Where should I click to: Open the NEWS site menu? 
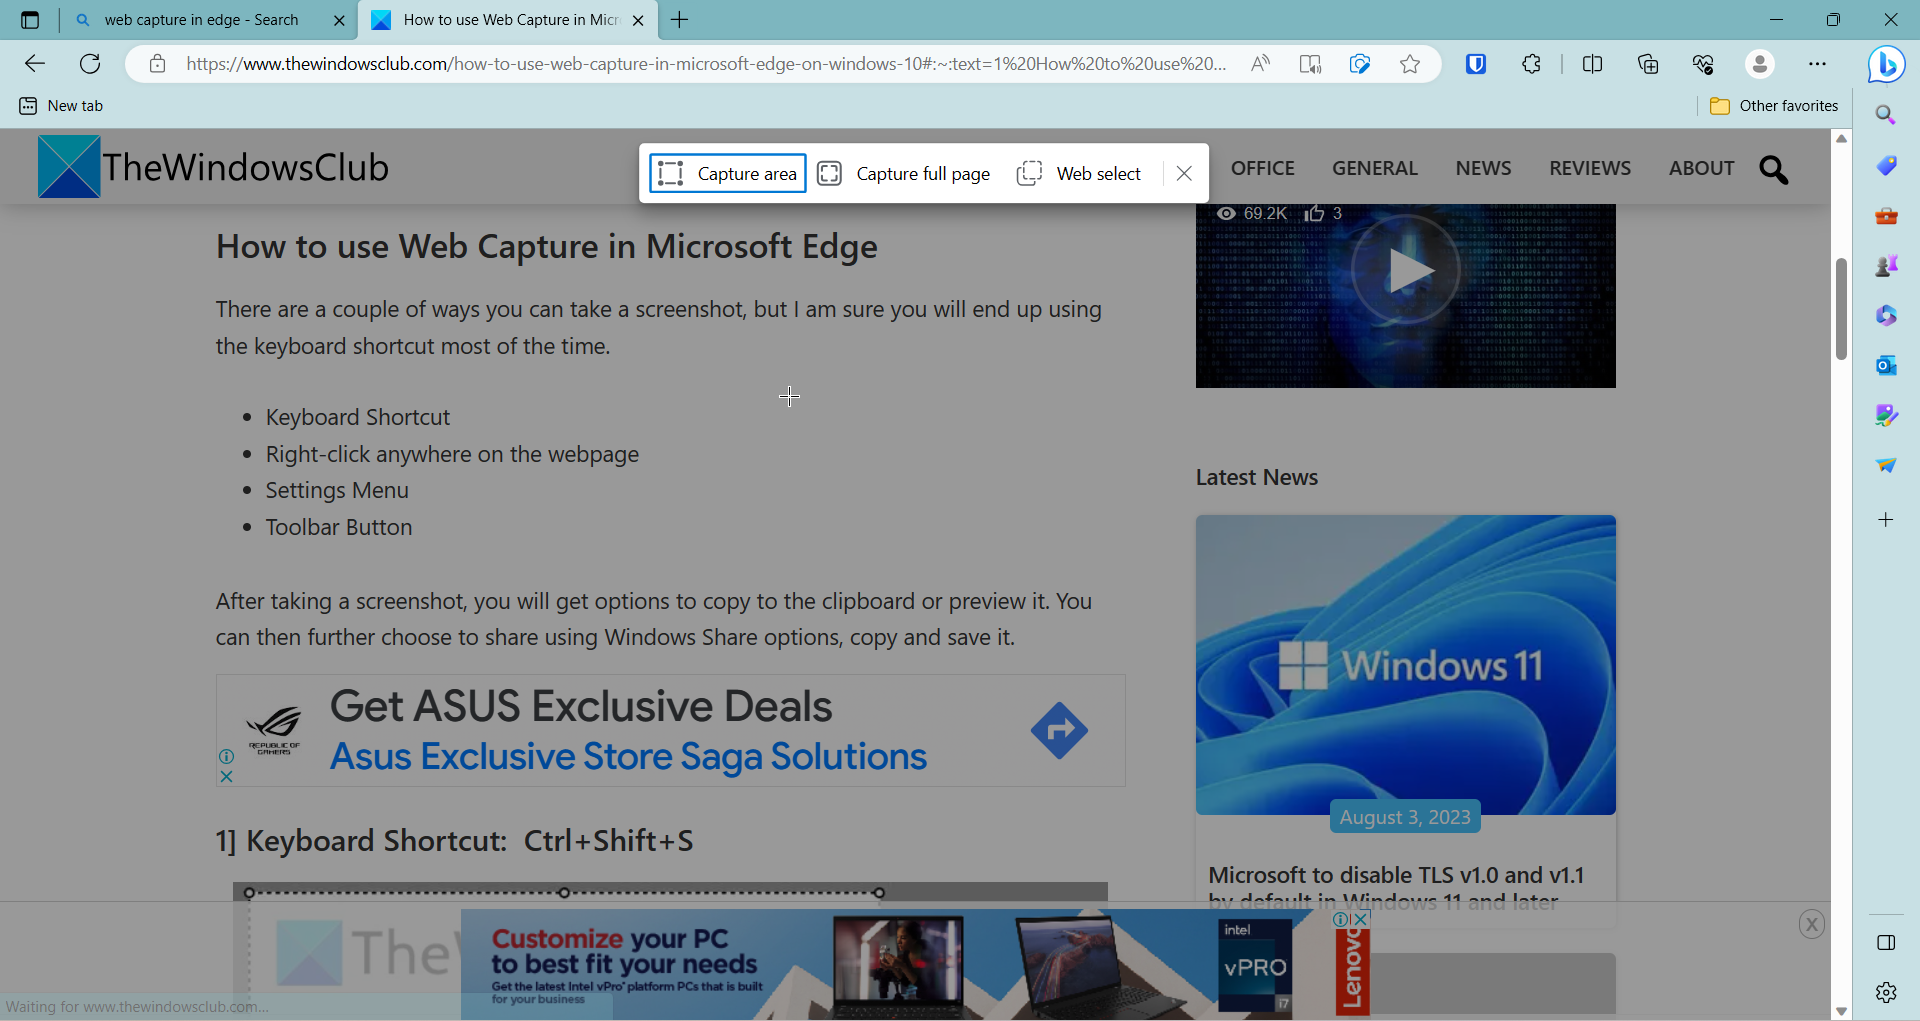click(x=1483, y=168)
